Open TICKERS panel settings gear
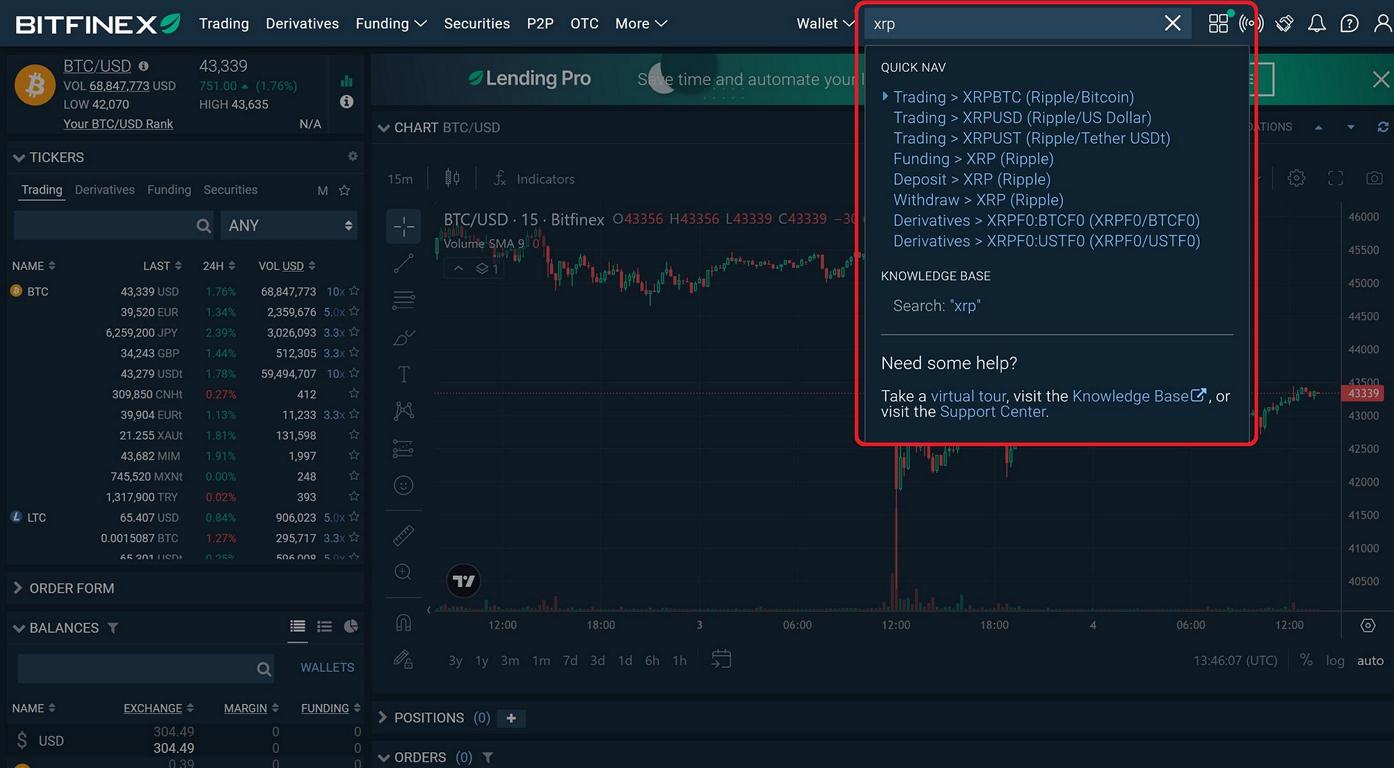 pyautogui.click(x=352, y=157)
